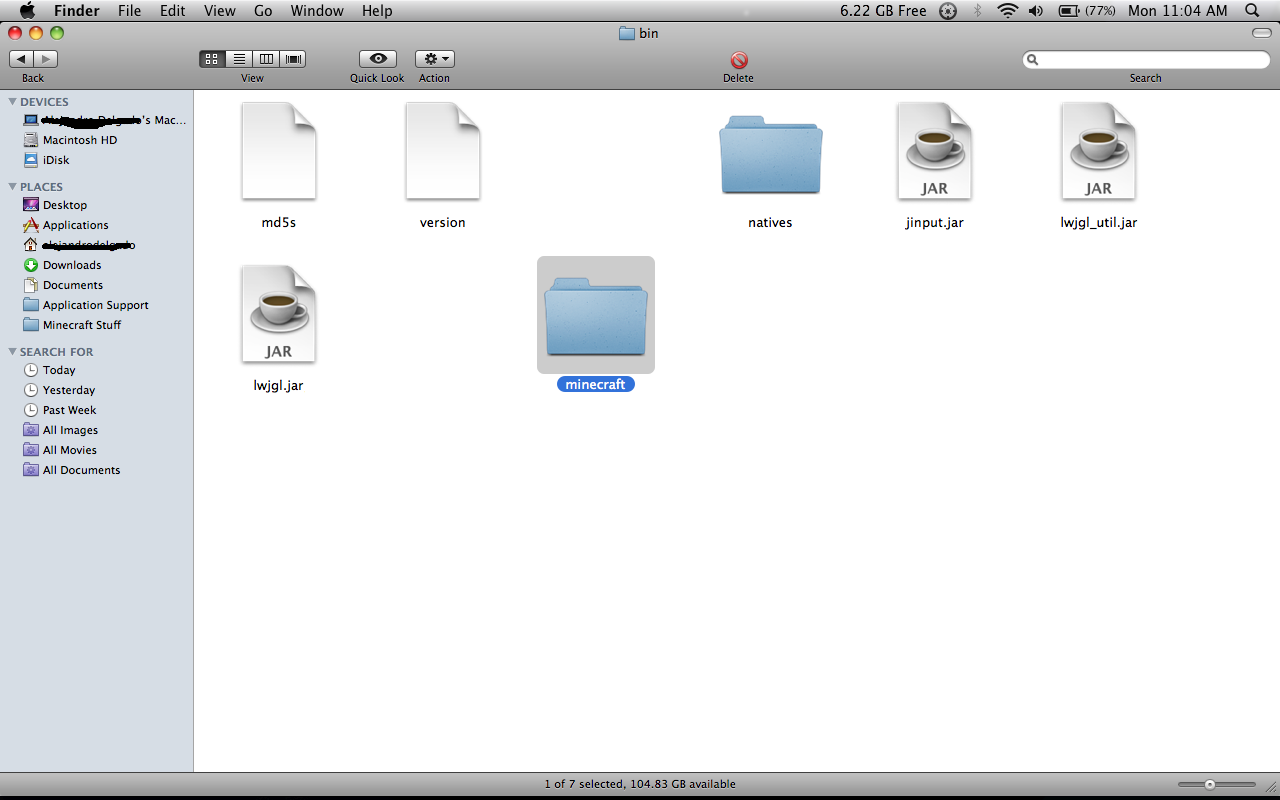
Task: Select the lwjgl.jar Java icon
Action: point(279,313)
